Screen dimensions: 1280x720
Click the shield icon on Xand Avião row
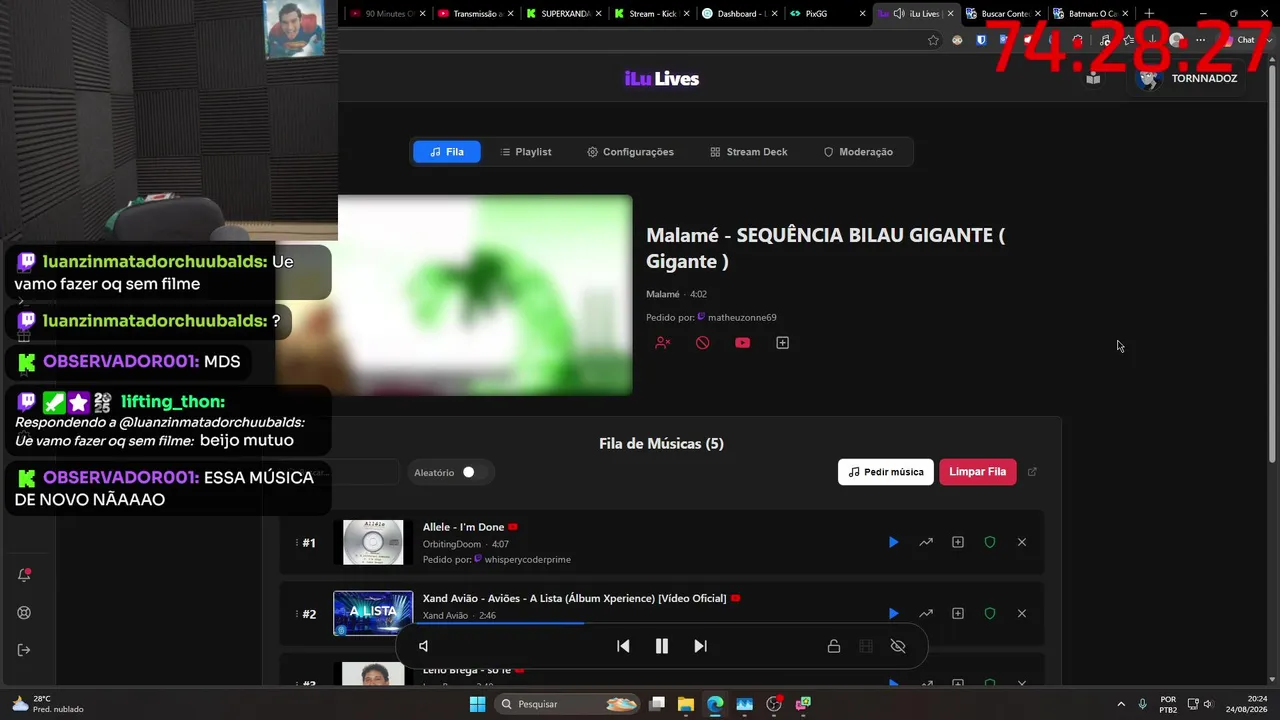(990, 613)
